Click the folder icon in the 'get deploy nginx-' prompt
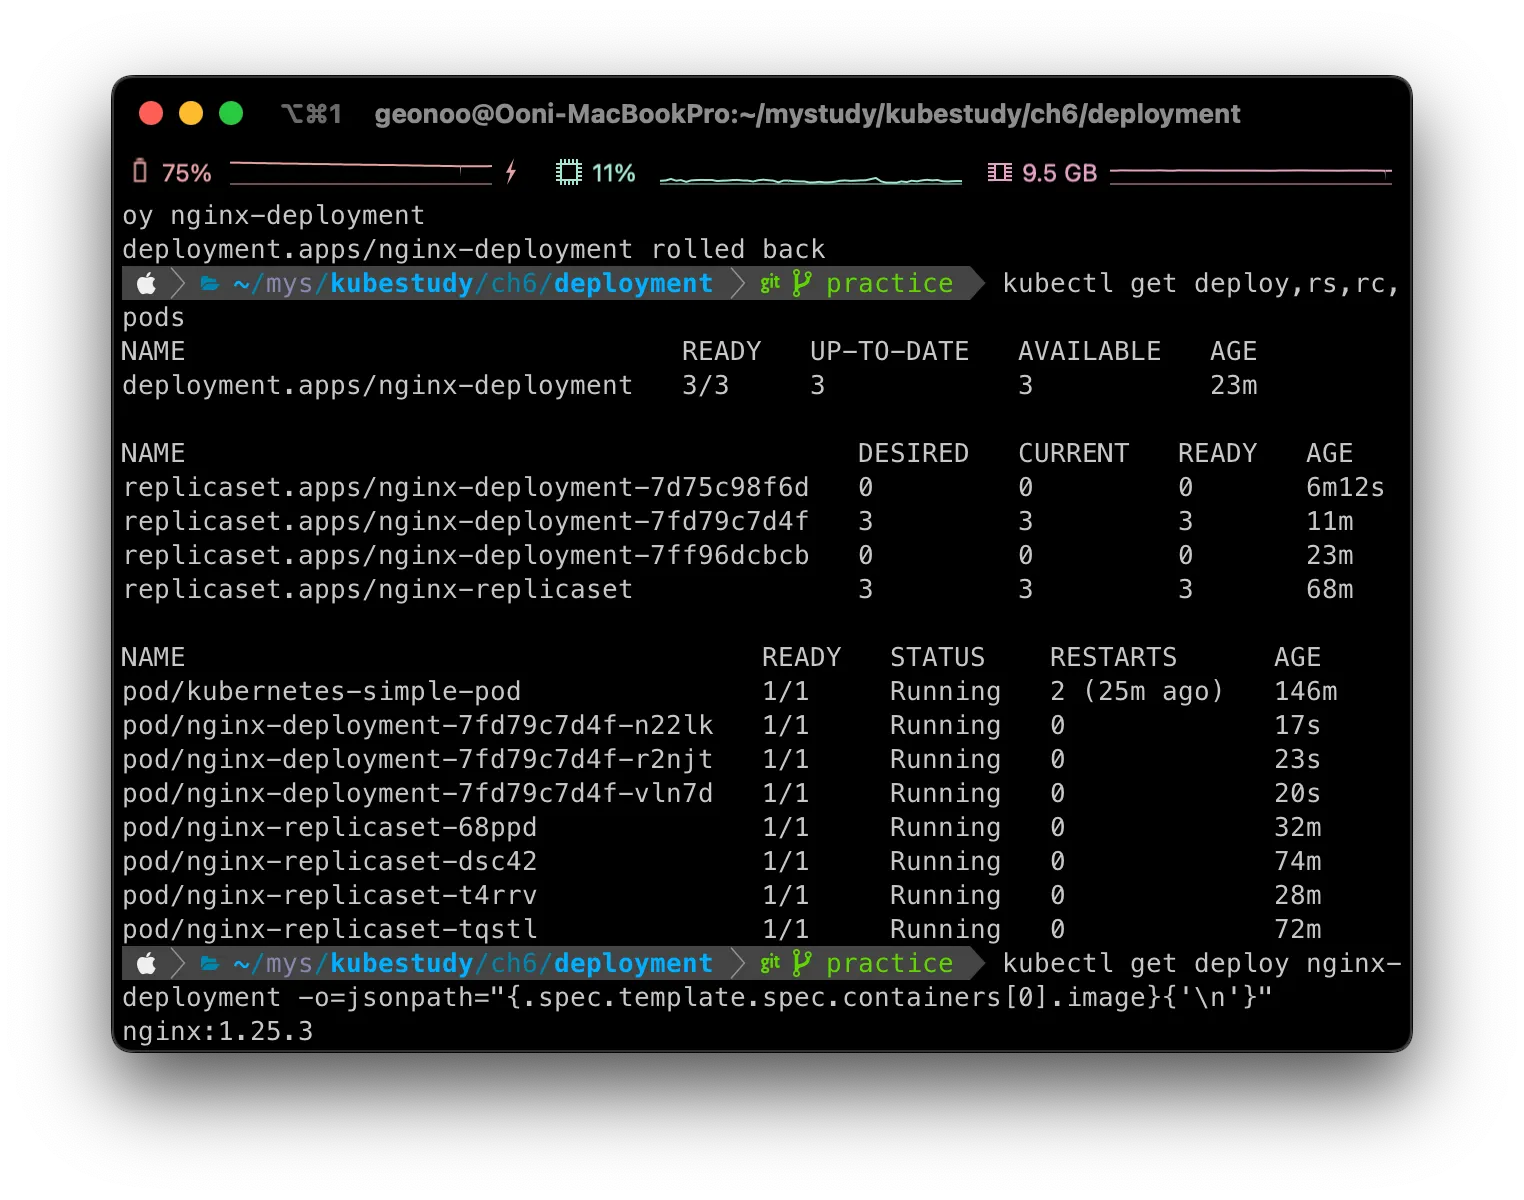The image size is (1524, 1200). (210, 963)
